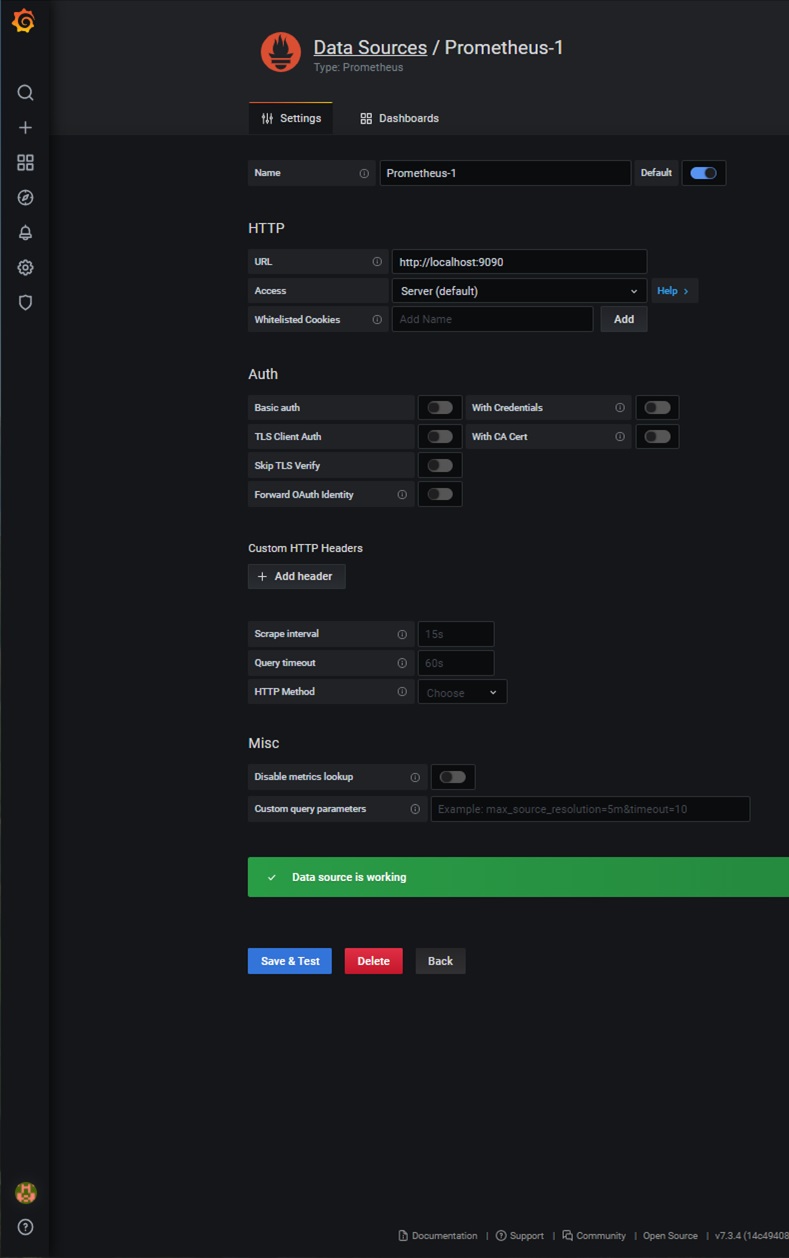The image size is (789, 1258).
Task: Enable the With CA Cert switch
Action: pyautogui.click(x=657, y=437)
